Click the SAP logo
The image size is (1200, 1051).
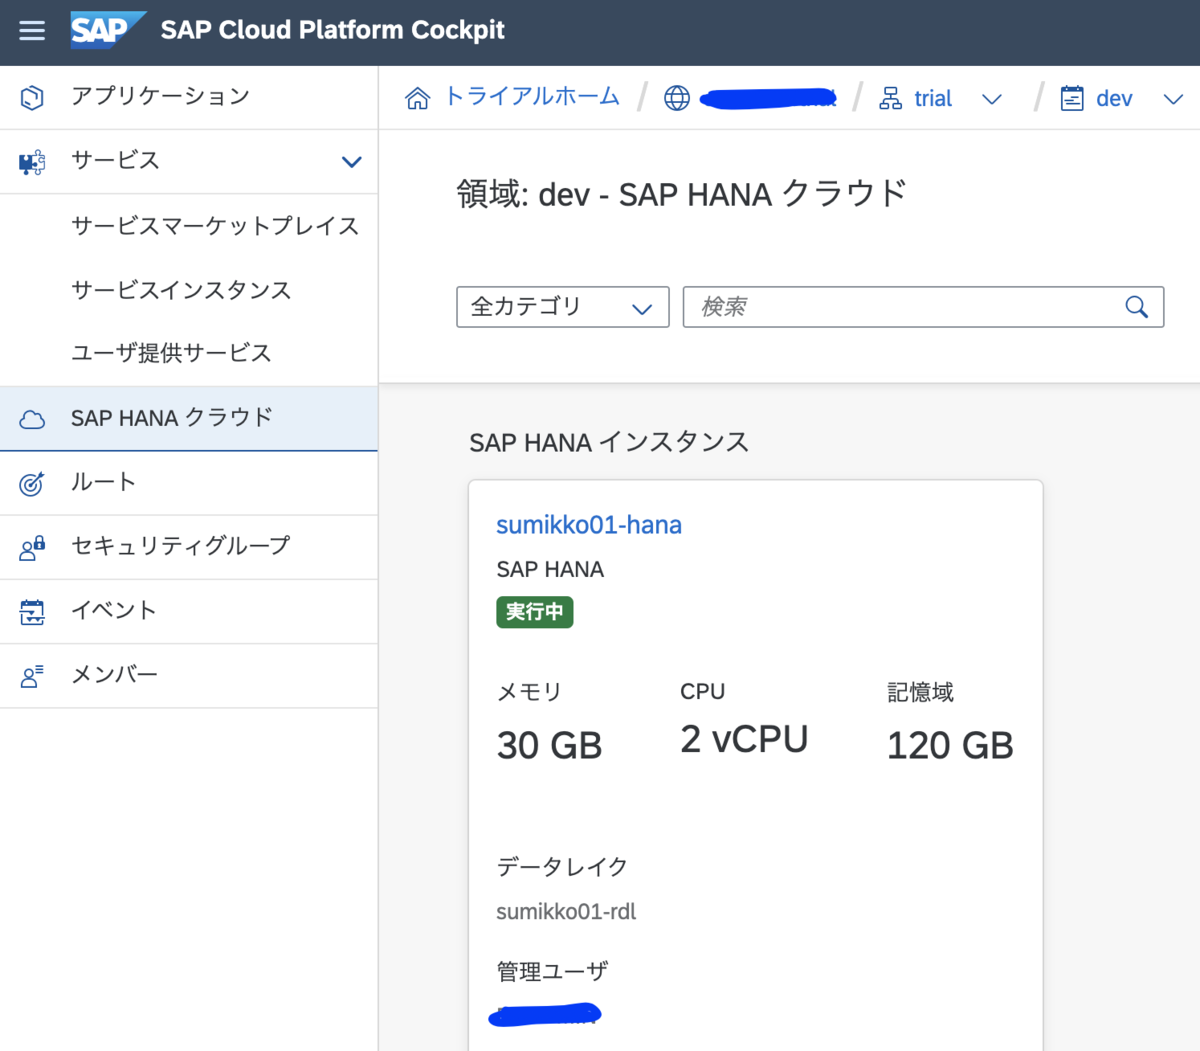point(108,30)
